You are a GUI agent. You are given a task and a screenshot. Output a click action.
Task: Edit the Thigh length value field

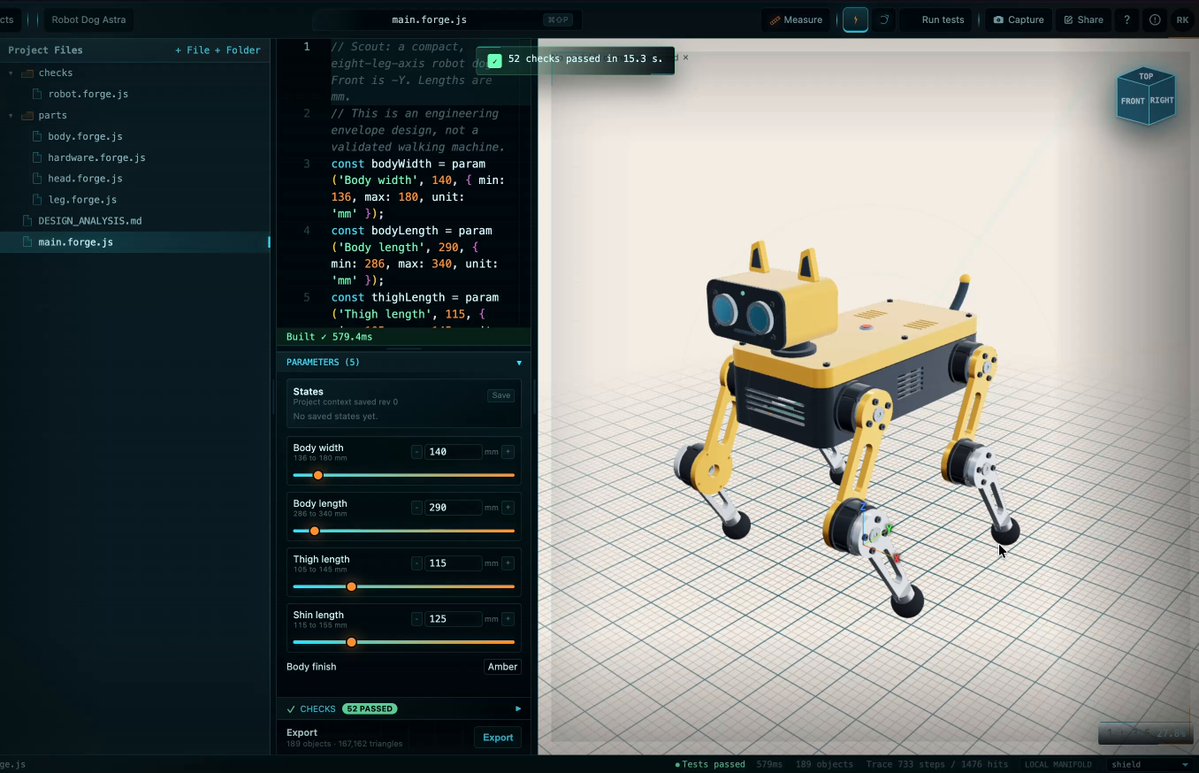453,564
